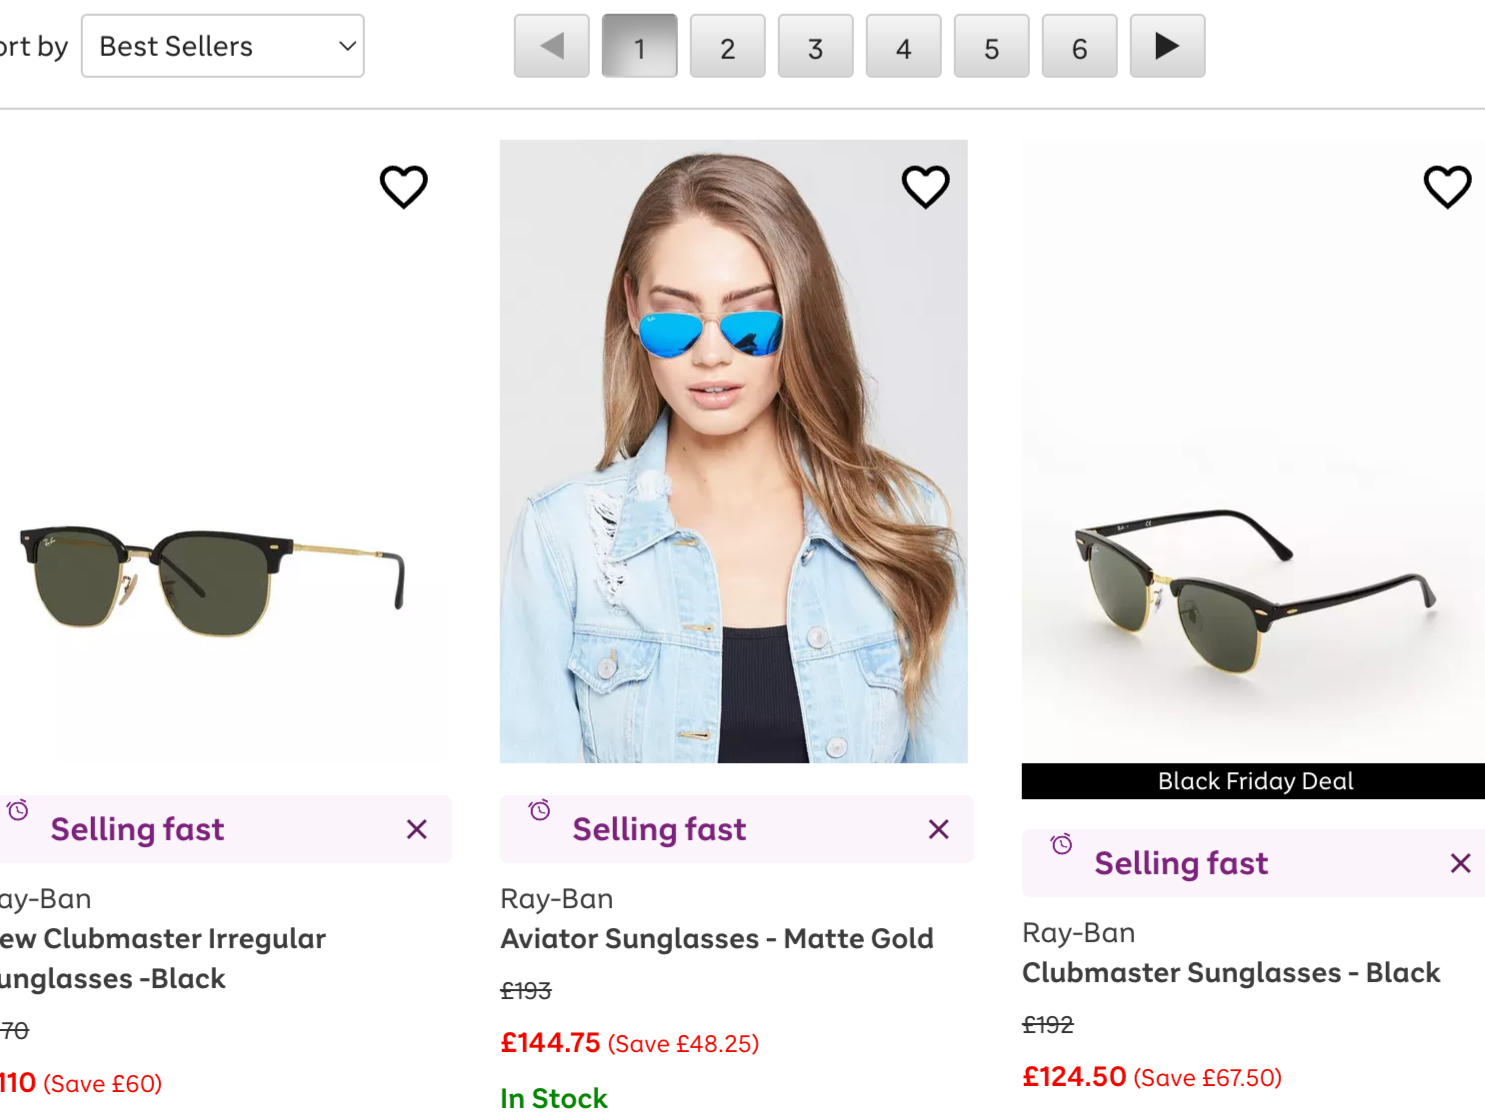Favorite the Aviator Sunglasses with heart icon
The width and height of the screenshot is (1485, 1113).
tap(926, 187)
